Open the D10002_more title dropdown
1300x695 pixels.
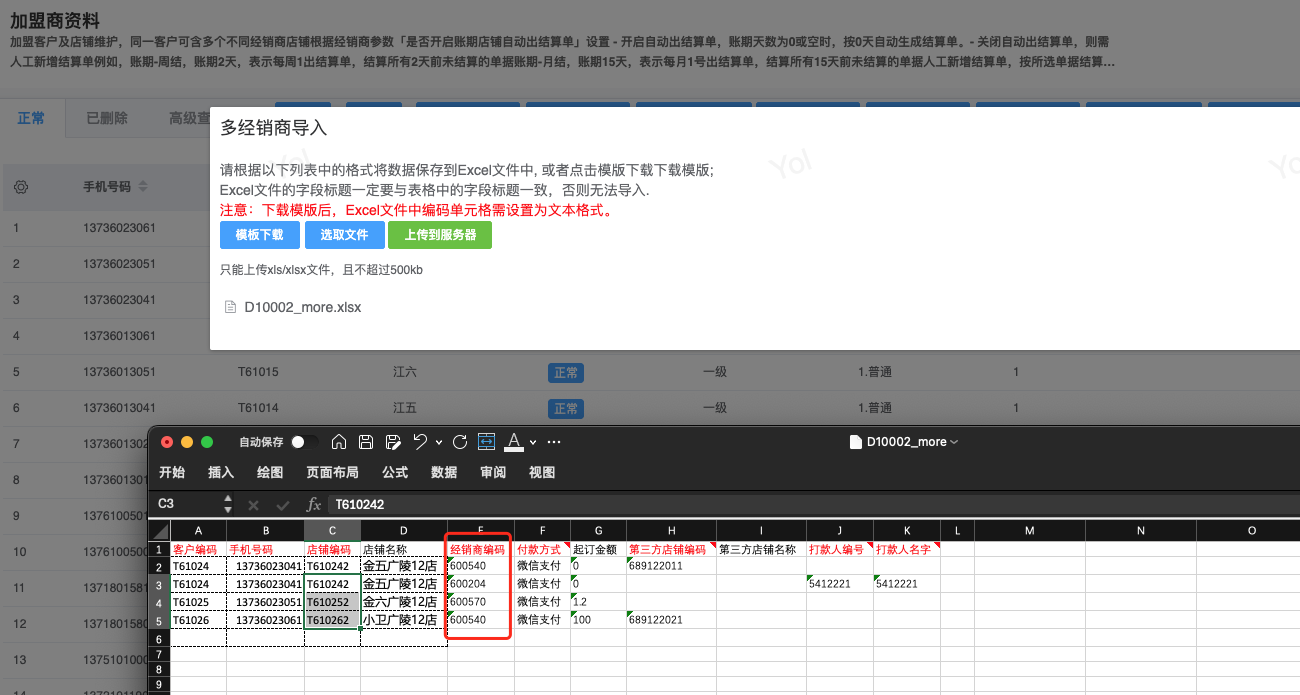pos(954,442)
